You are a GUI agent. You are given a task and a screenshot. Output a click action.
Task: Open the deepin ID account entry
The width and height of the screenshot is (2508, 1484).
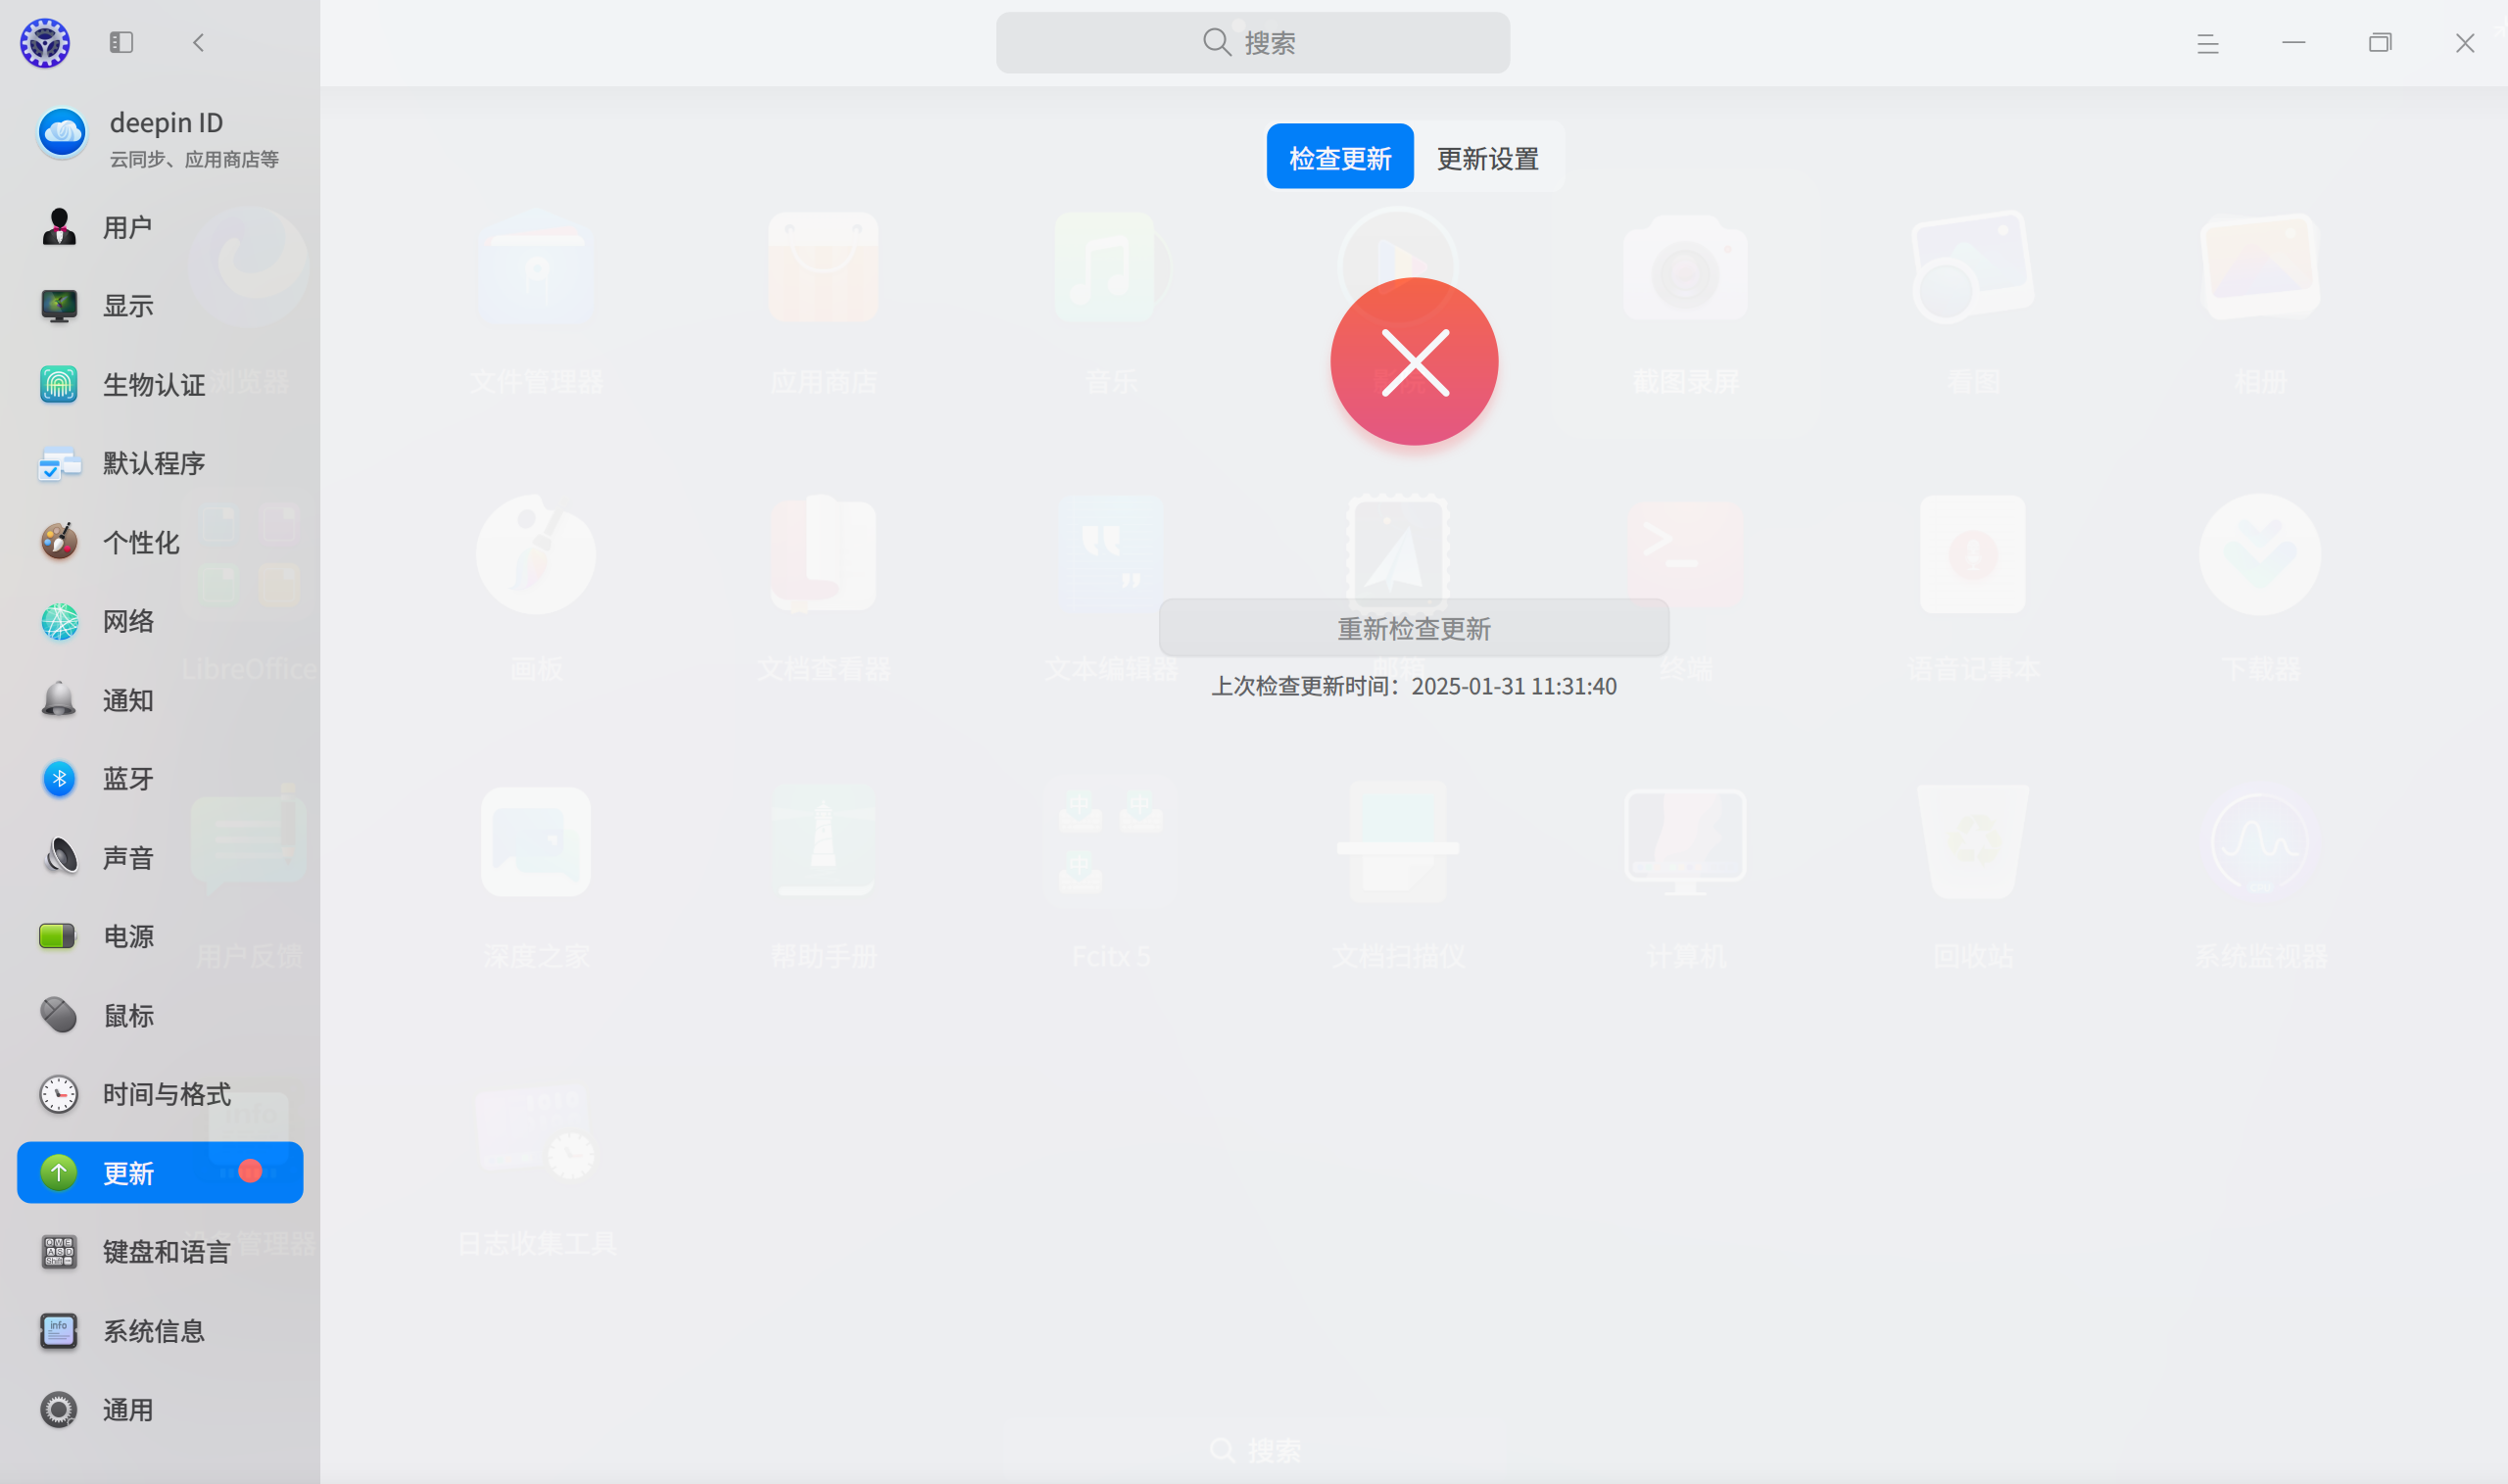click(160, 136)
